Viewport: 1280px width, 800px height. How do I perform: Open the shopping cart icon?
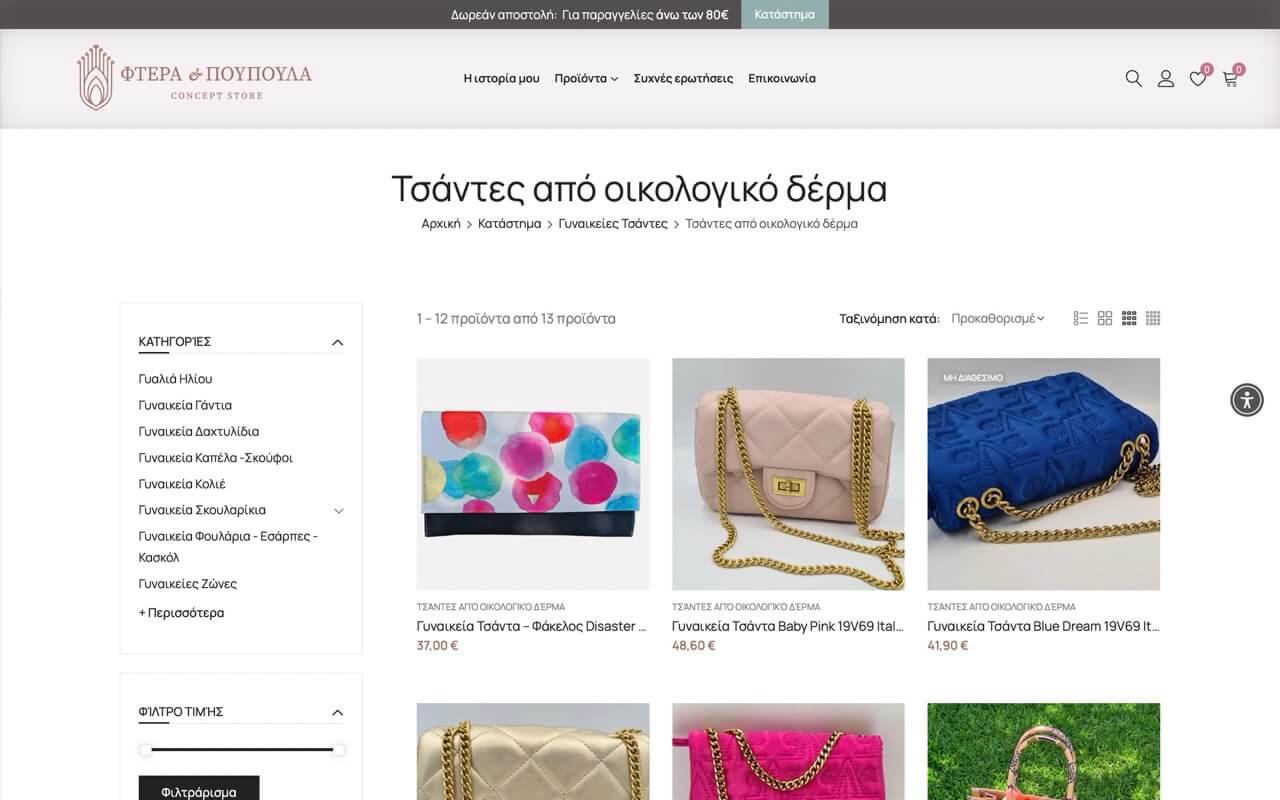pyautogui.click(x=1230, y=78)
